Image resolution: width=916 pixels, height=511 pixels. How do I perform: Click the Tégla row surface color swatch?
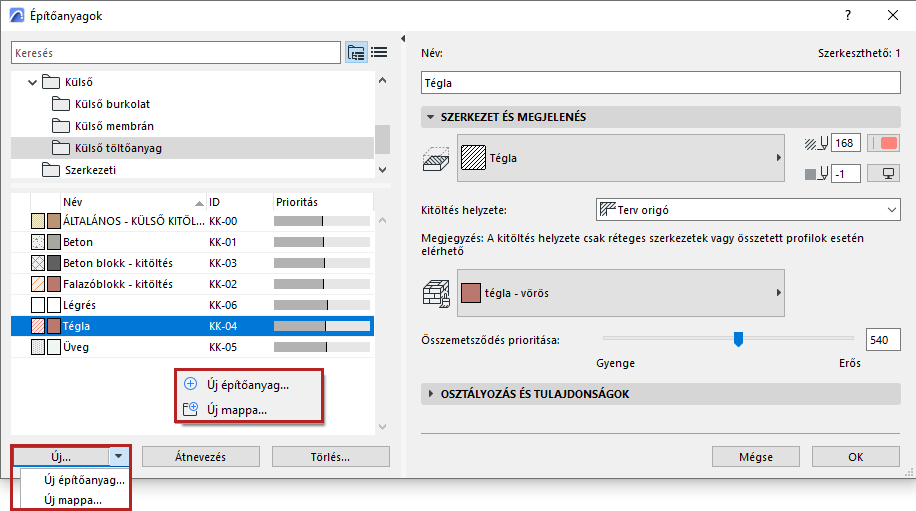coord(54,326)
